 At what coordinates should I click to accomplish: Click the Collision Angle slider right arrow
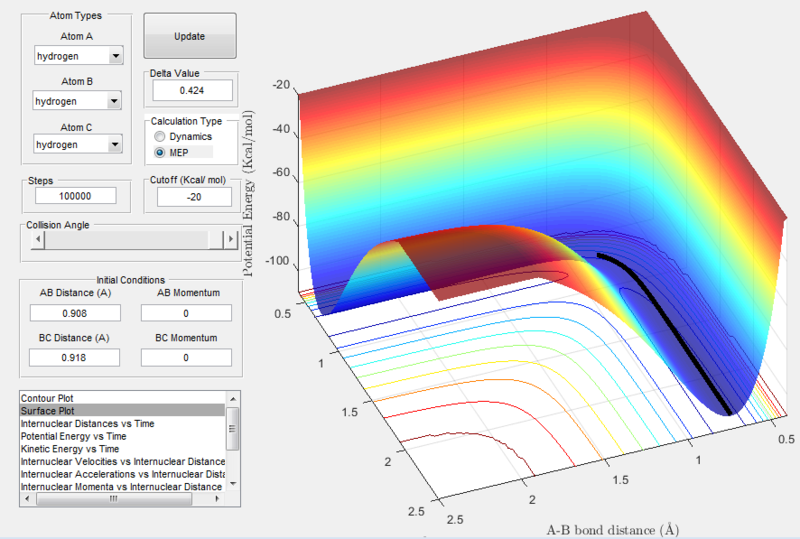click(x=231, y=240)
